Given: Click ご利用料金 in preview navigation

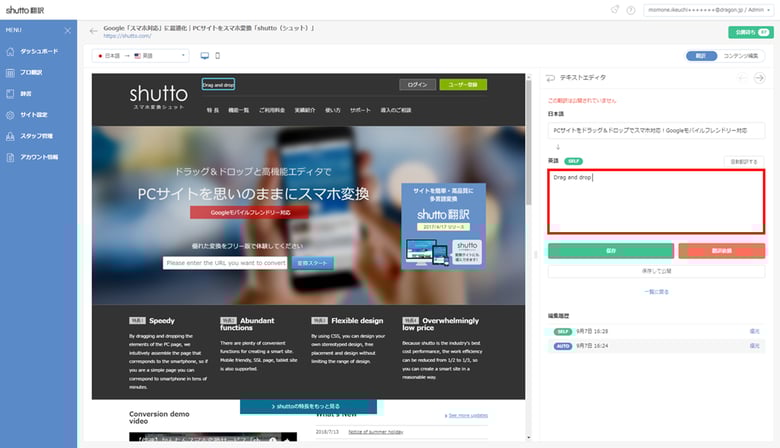Looking at the screenshot, I should [x=272, y=110].
